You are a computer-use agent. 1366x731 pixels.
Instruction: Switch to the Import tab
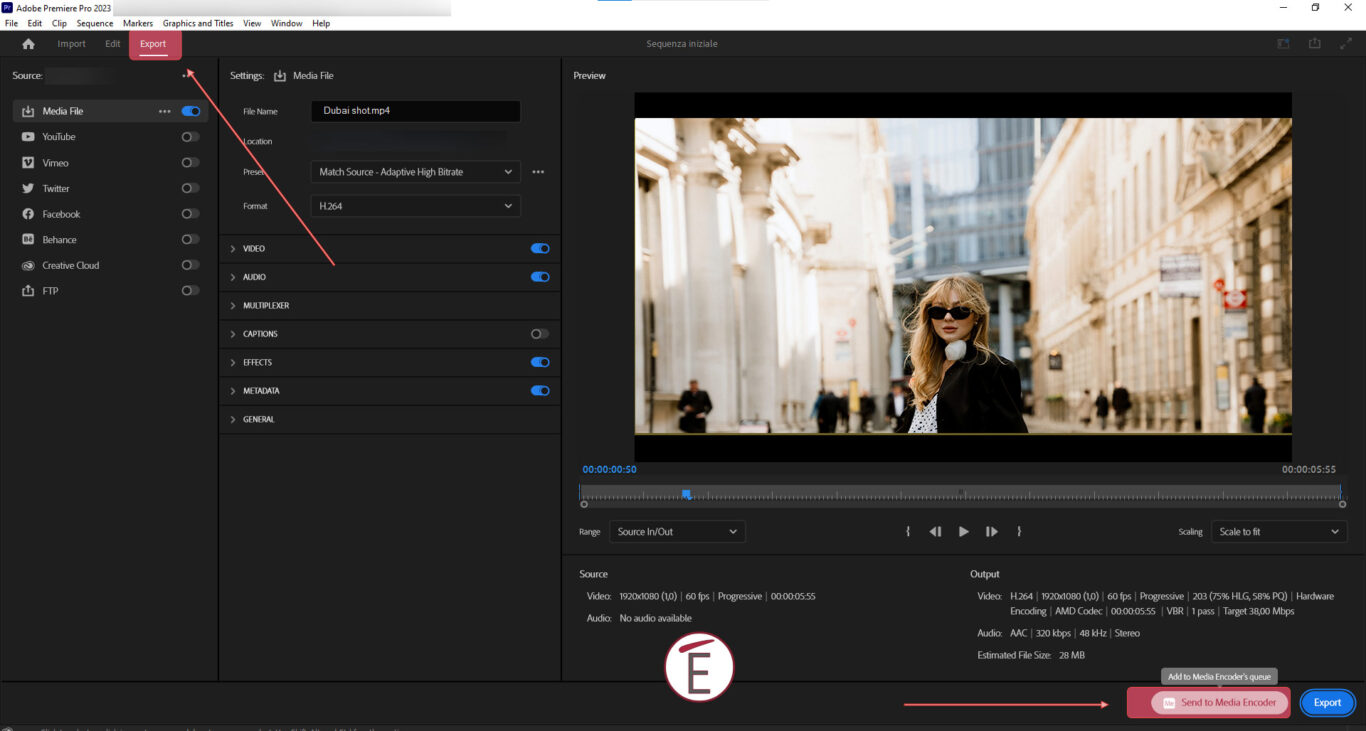(71, 44)
